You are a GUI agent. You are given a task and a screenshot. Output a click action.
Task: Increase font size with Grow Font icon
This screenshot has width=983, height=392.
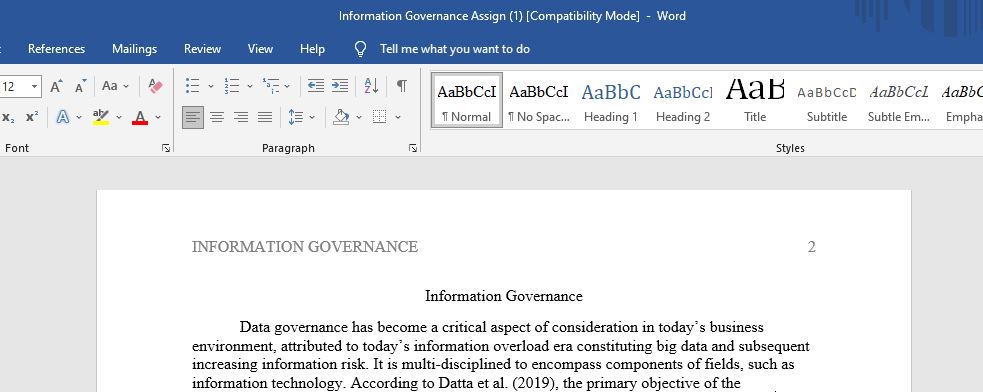coord(56,86)
